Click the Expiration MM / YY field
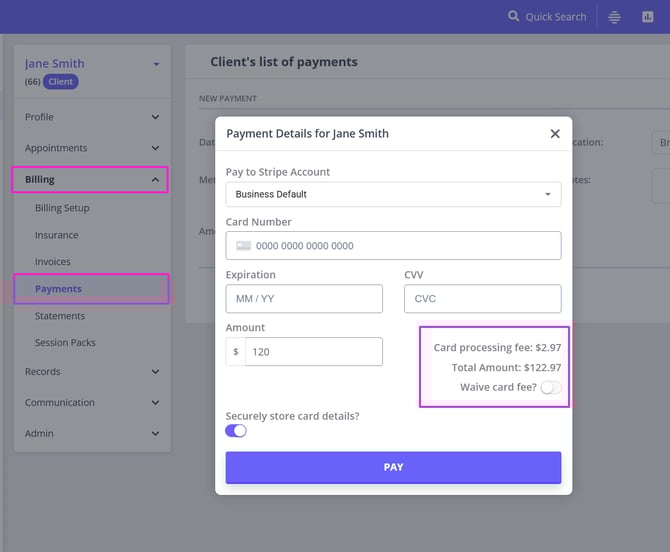 coord(304,299)
